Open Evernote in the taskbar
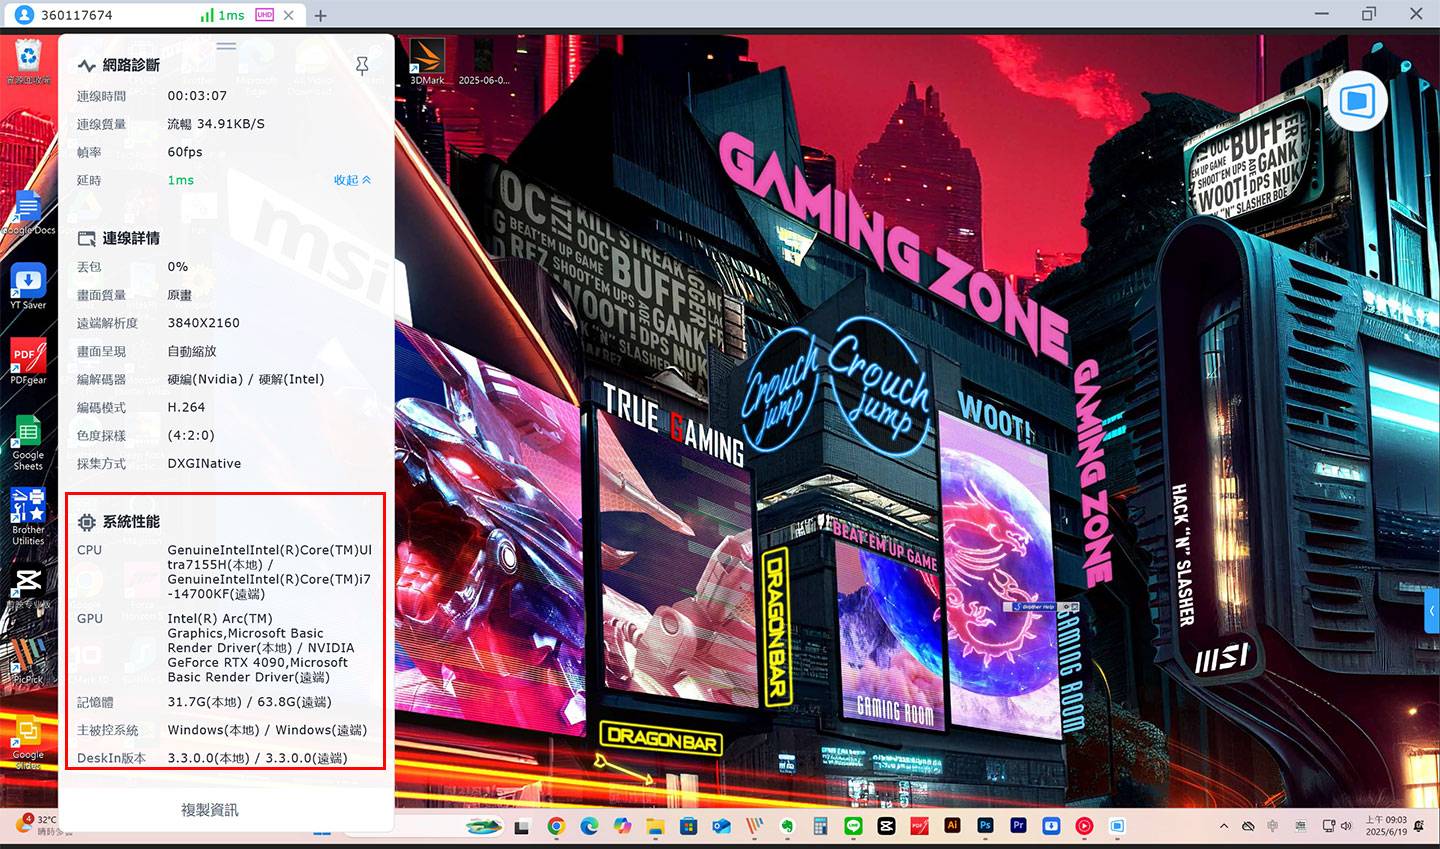The height and width of the screenshot is (849, 1440). 787,826
